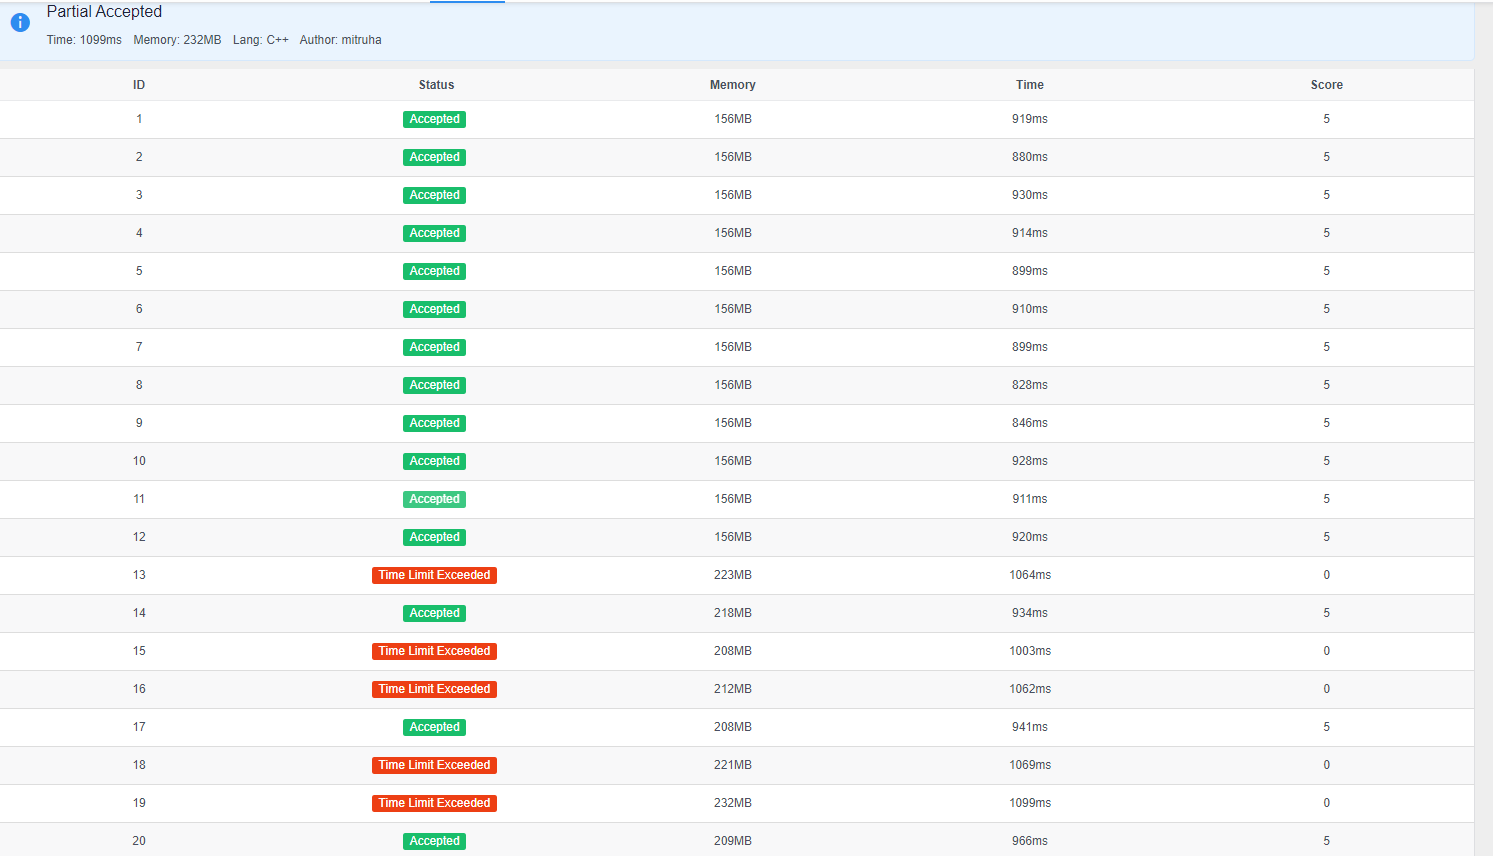Click Time Limit Exceeded badge in row 13
Screen dimensions: 1493x856
point(435,575)
